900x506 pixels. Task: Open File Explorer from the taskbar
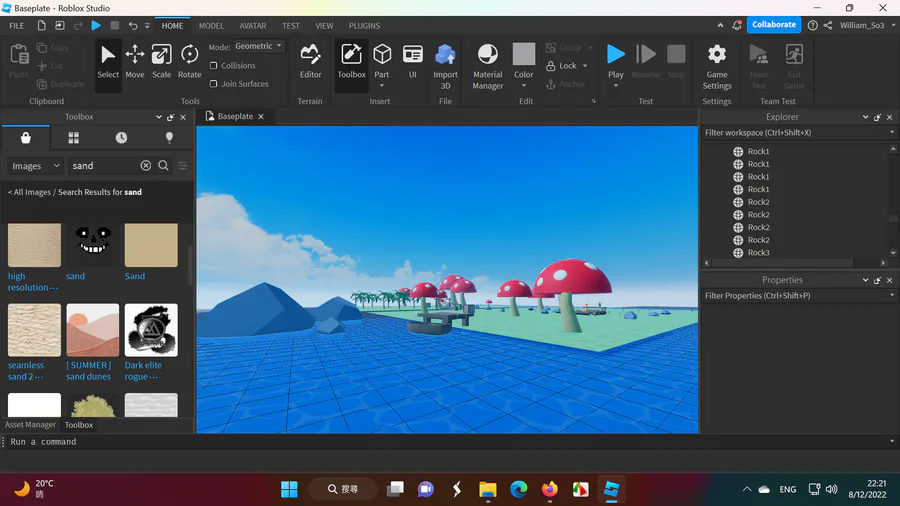[x=487, y=489]
